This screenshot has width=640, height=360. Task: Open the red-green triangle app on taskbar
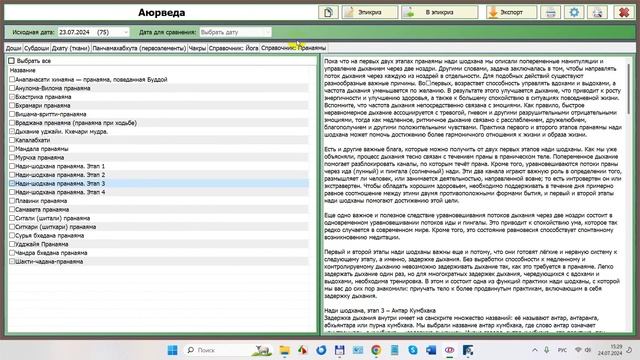[x=302, y=350]
